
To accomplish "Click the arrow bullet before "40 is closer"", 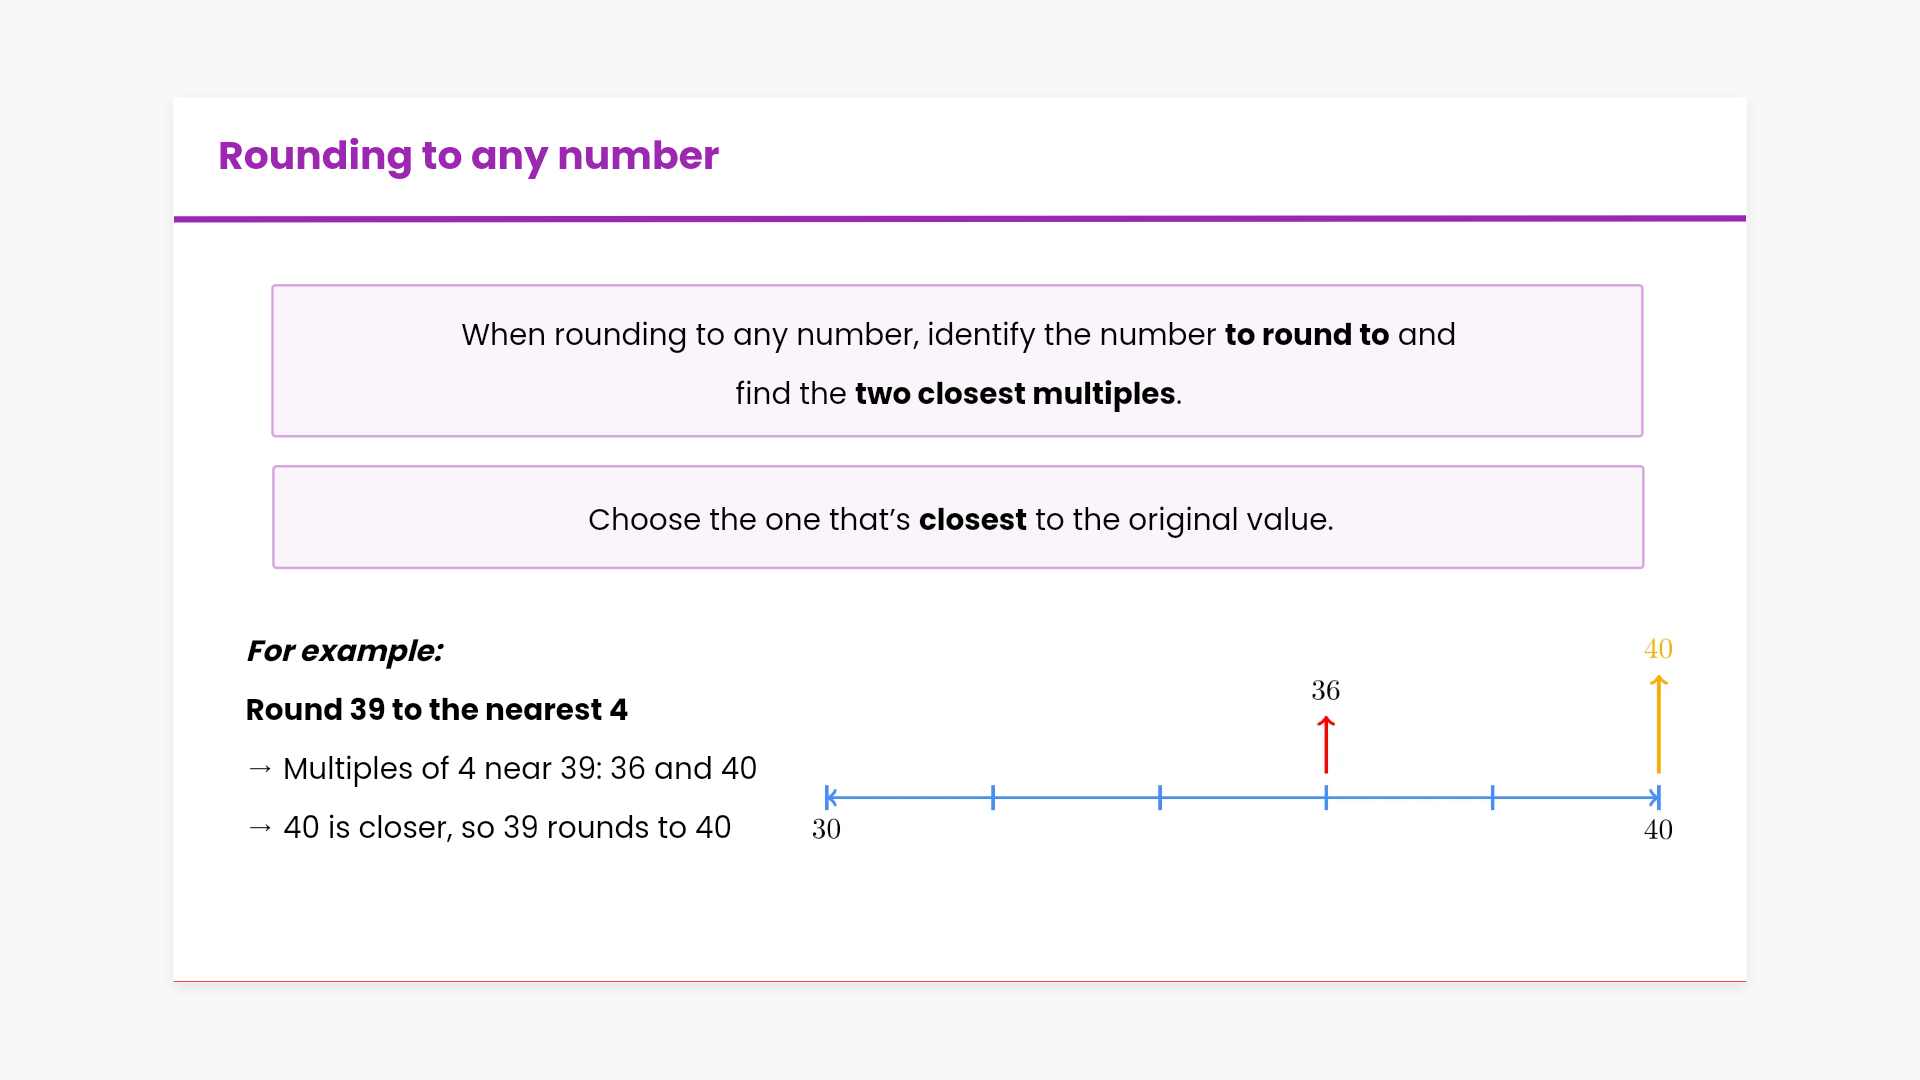I will click(x=260, y=827).
